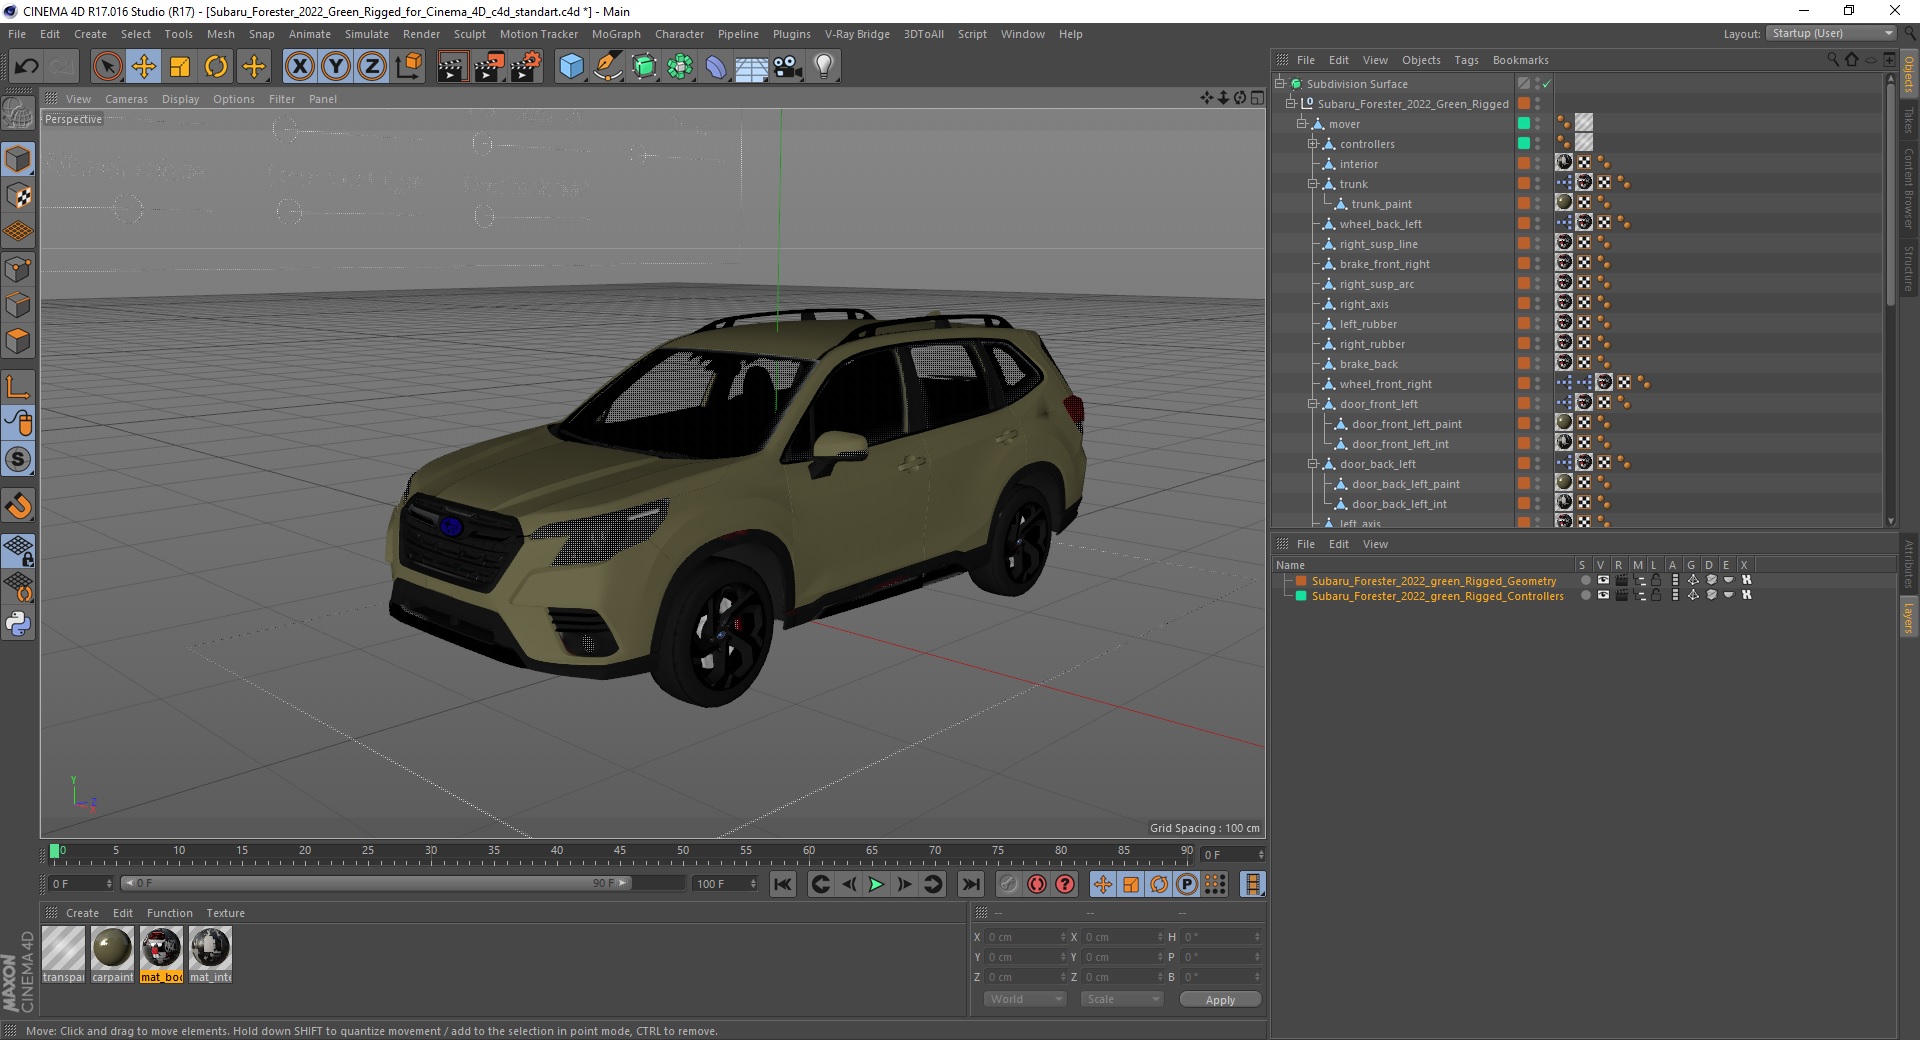
Task: Render the active view
Action: click(452, 67)
